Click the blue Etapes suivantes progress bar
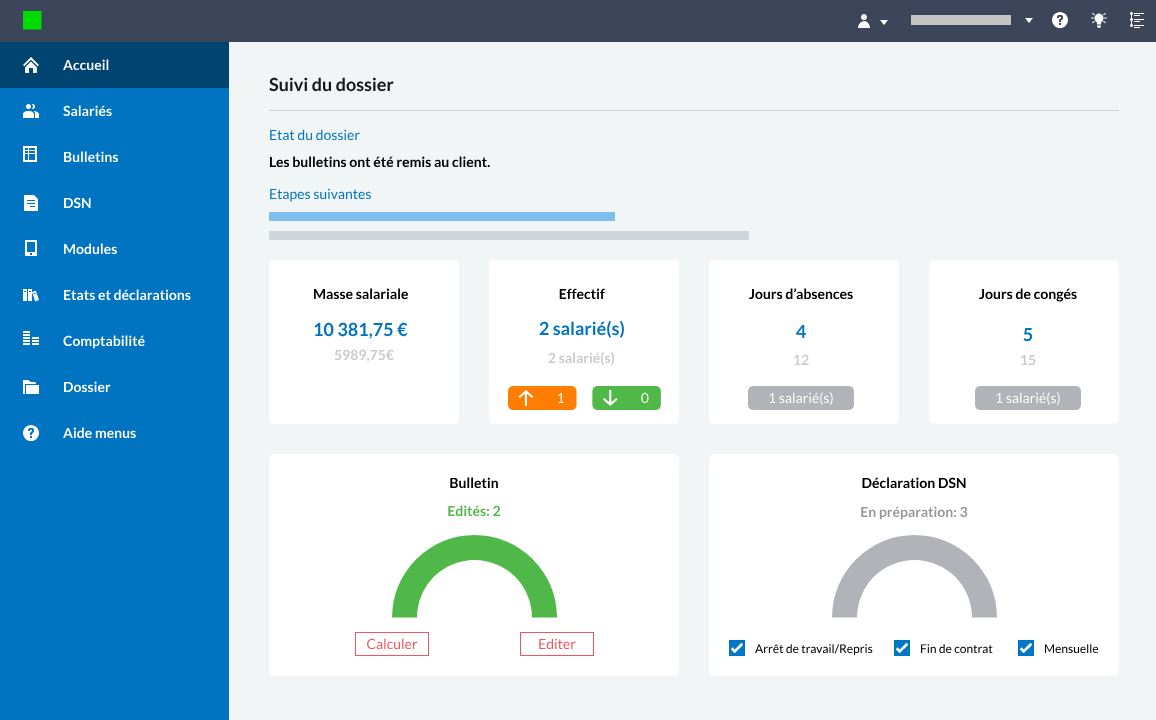Viewport: 1156px width, 720px height. (x=441, y=216)
